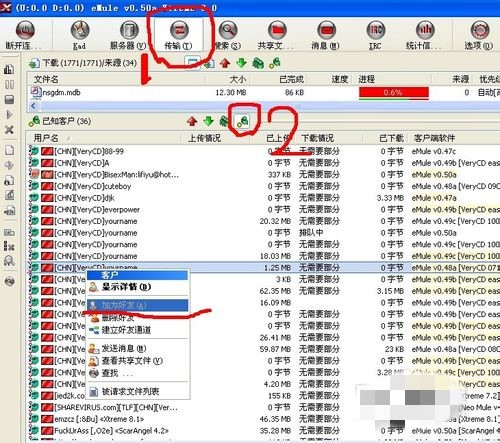Choose 建立好友通道 in the context menu
The image size is (500, 443).
(138, 330)
